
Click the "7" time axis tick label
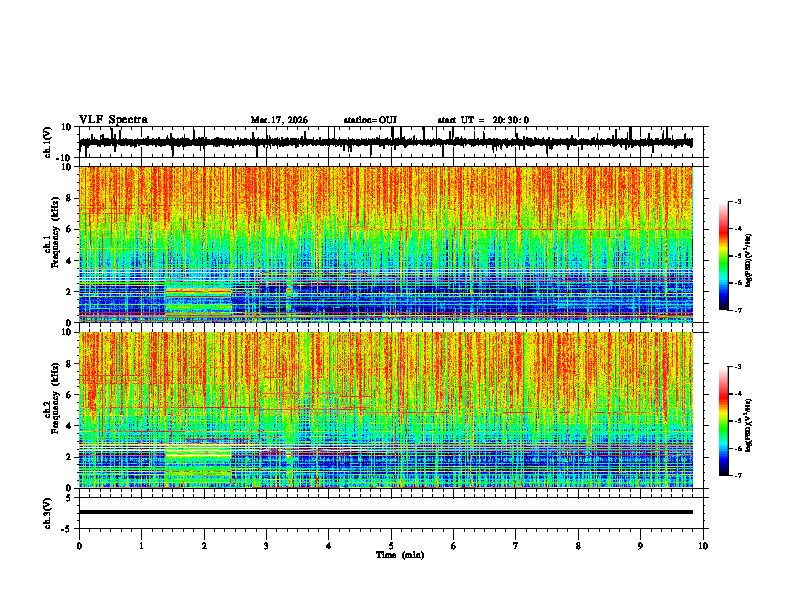click(516, 545)
